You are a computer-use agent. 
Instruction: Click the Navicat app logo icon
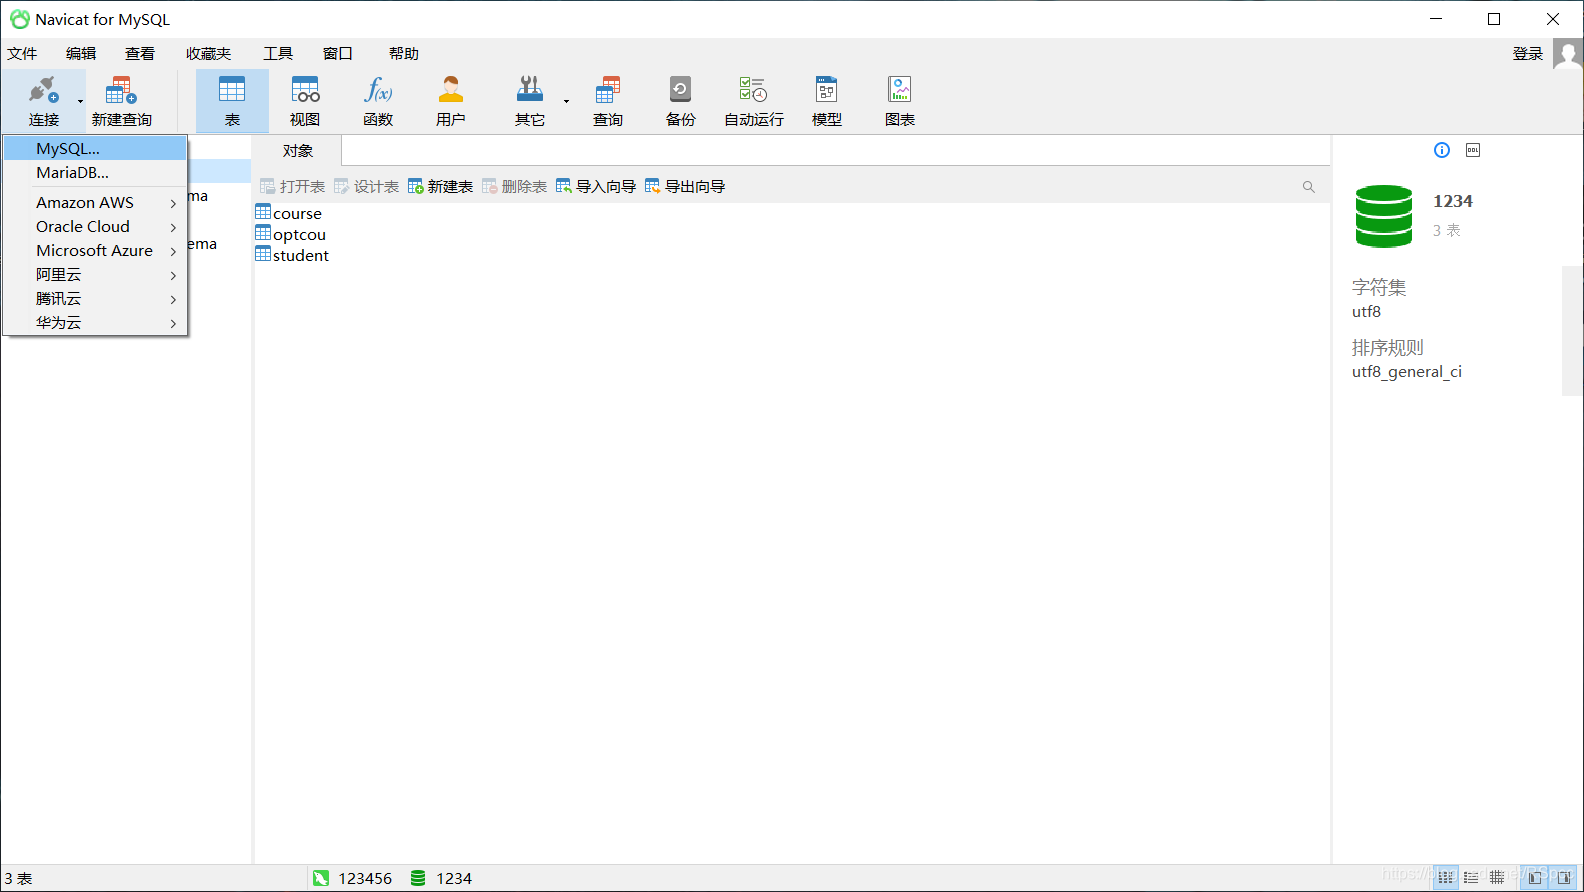pyautogui.click(x=19, y=19)
